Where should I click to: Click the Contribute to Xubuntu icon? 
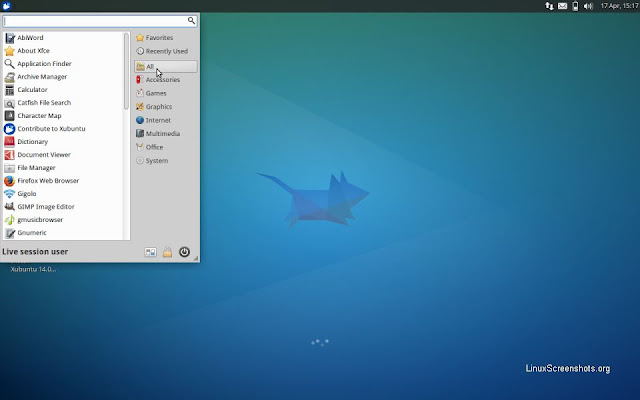tap(9, 129)
